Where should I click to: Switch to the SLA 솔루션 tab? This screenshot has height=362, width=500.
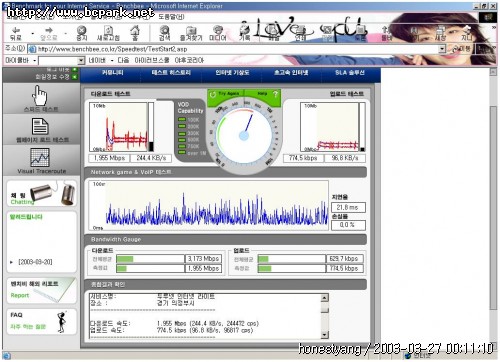(x=350, y=72)
